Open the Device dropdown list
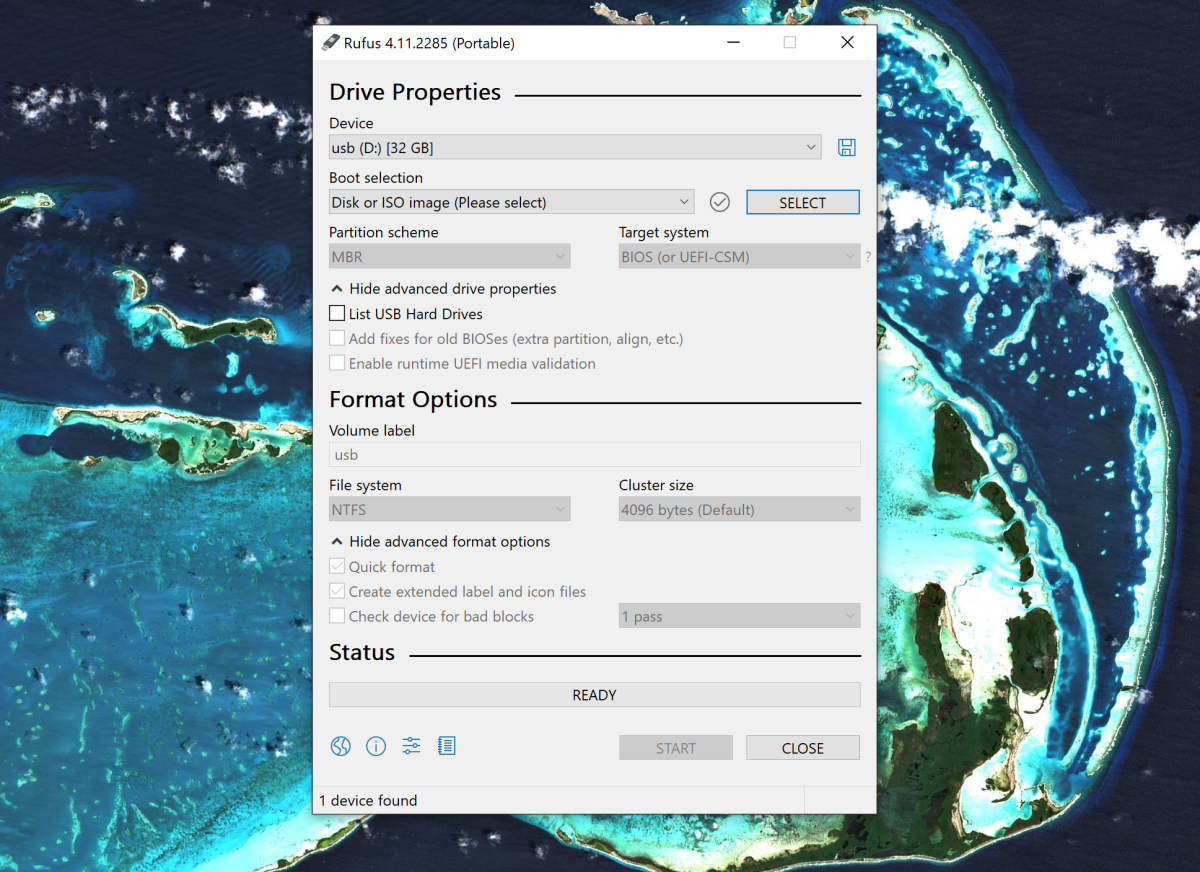The image size is (1200, 872). point(575,148)
